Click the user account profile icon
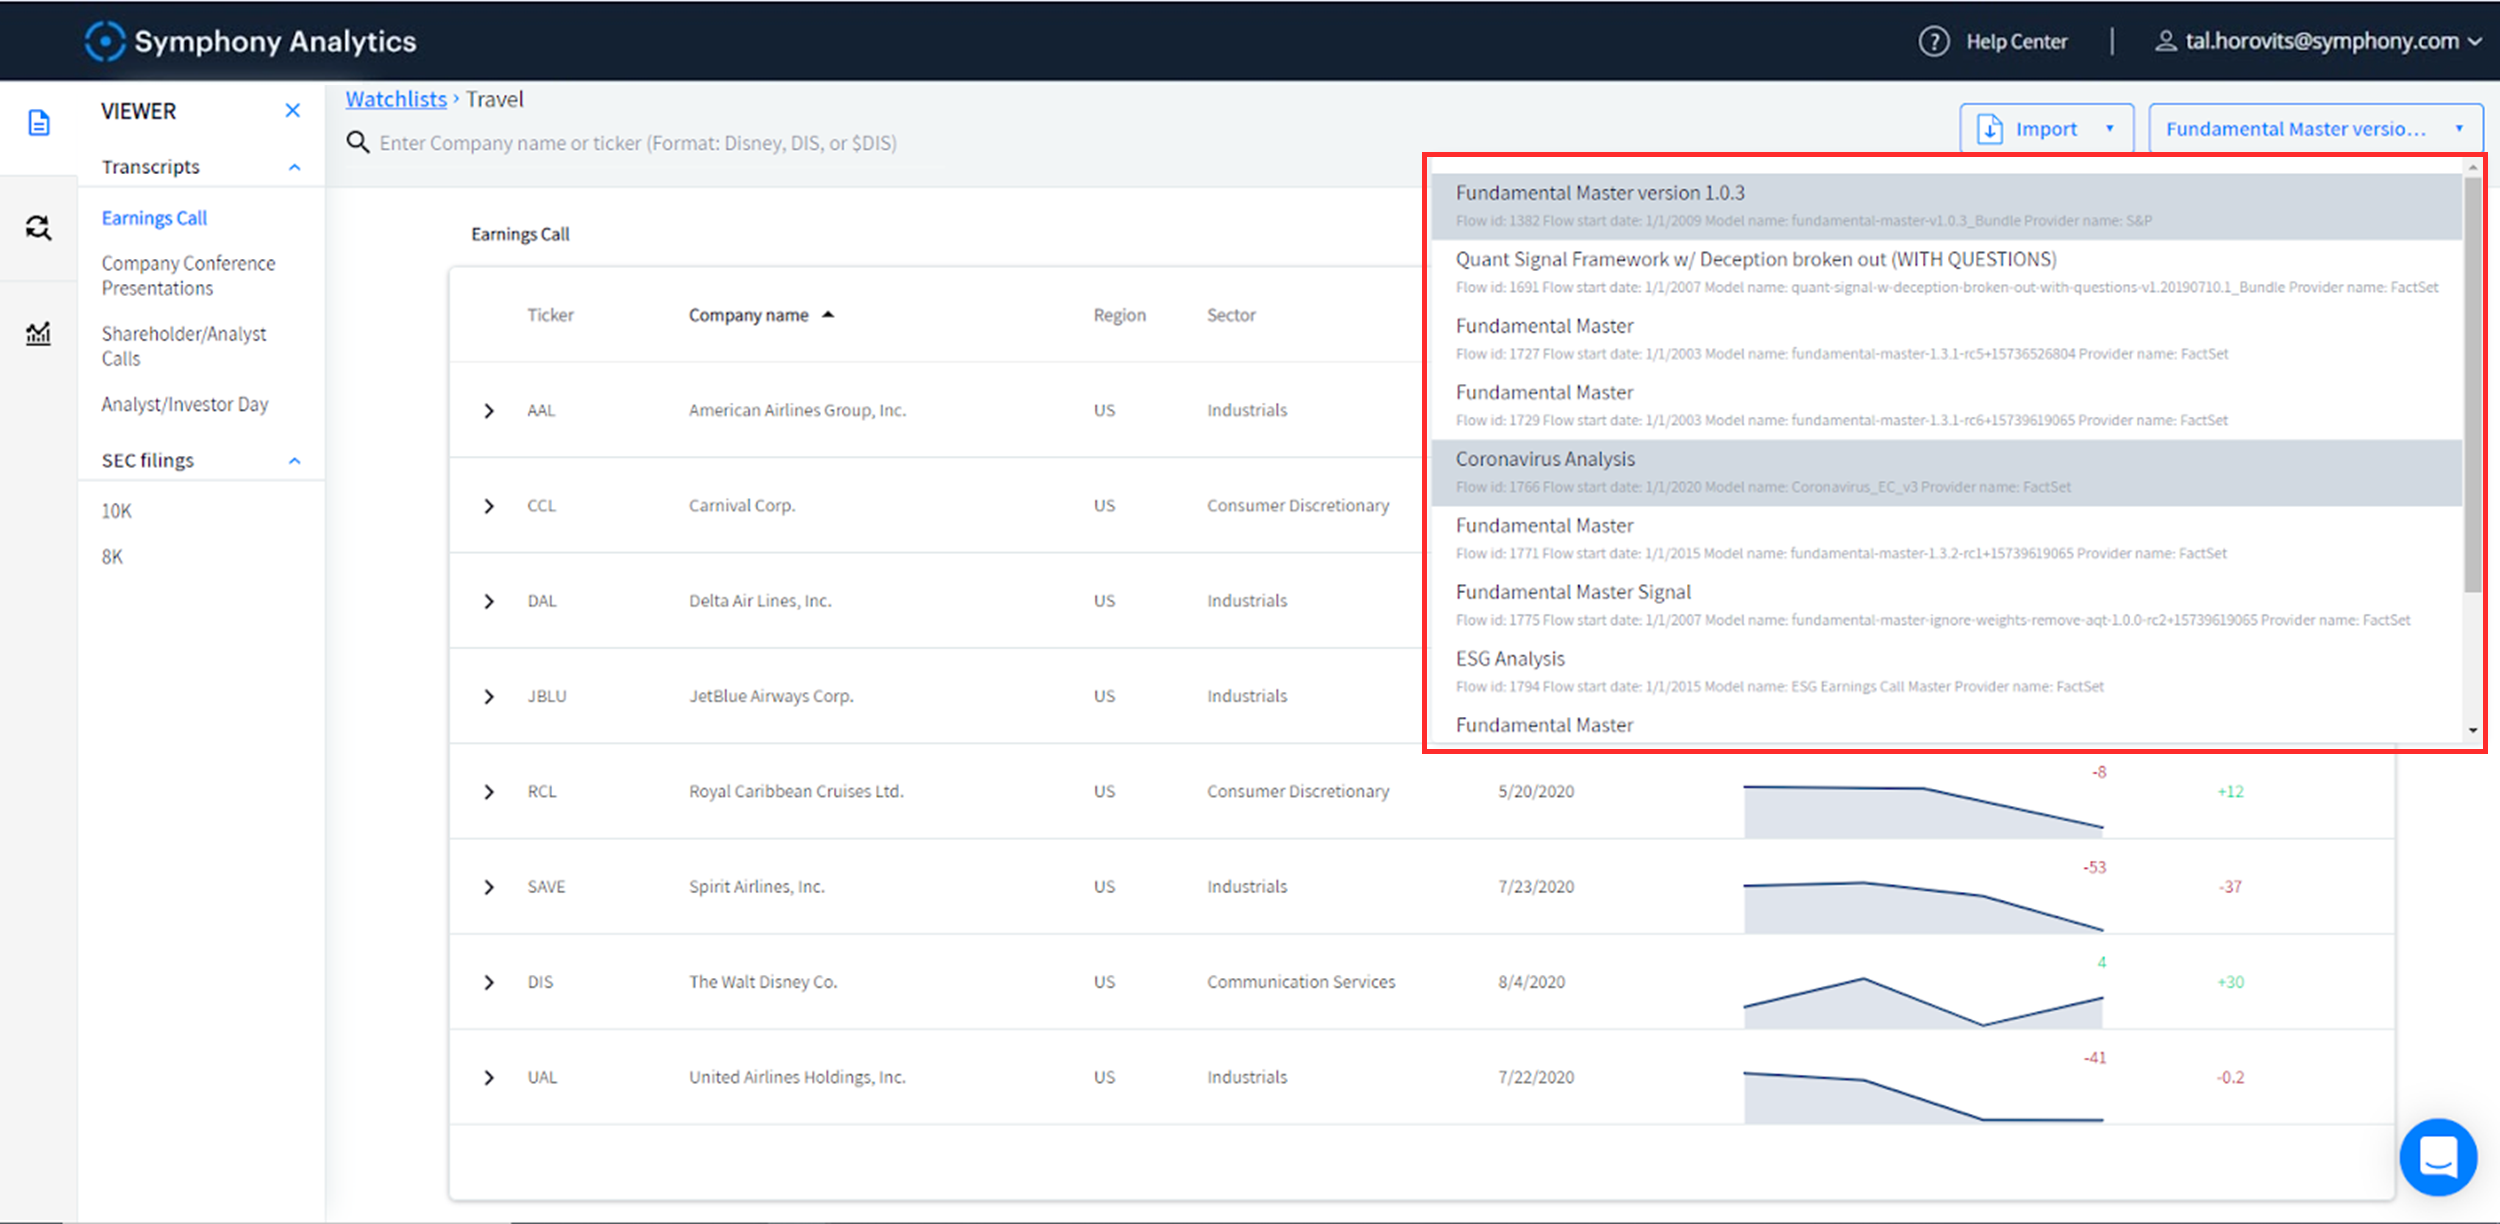 (2165, 41)
